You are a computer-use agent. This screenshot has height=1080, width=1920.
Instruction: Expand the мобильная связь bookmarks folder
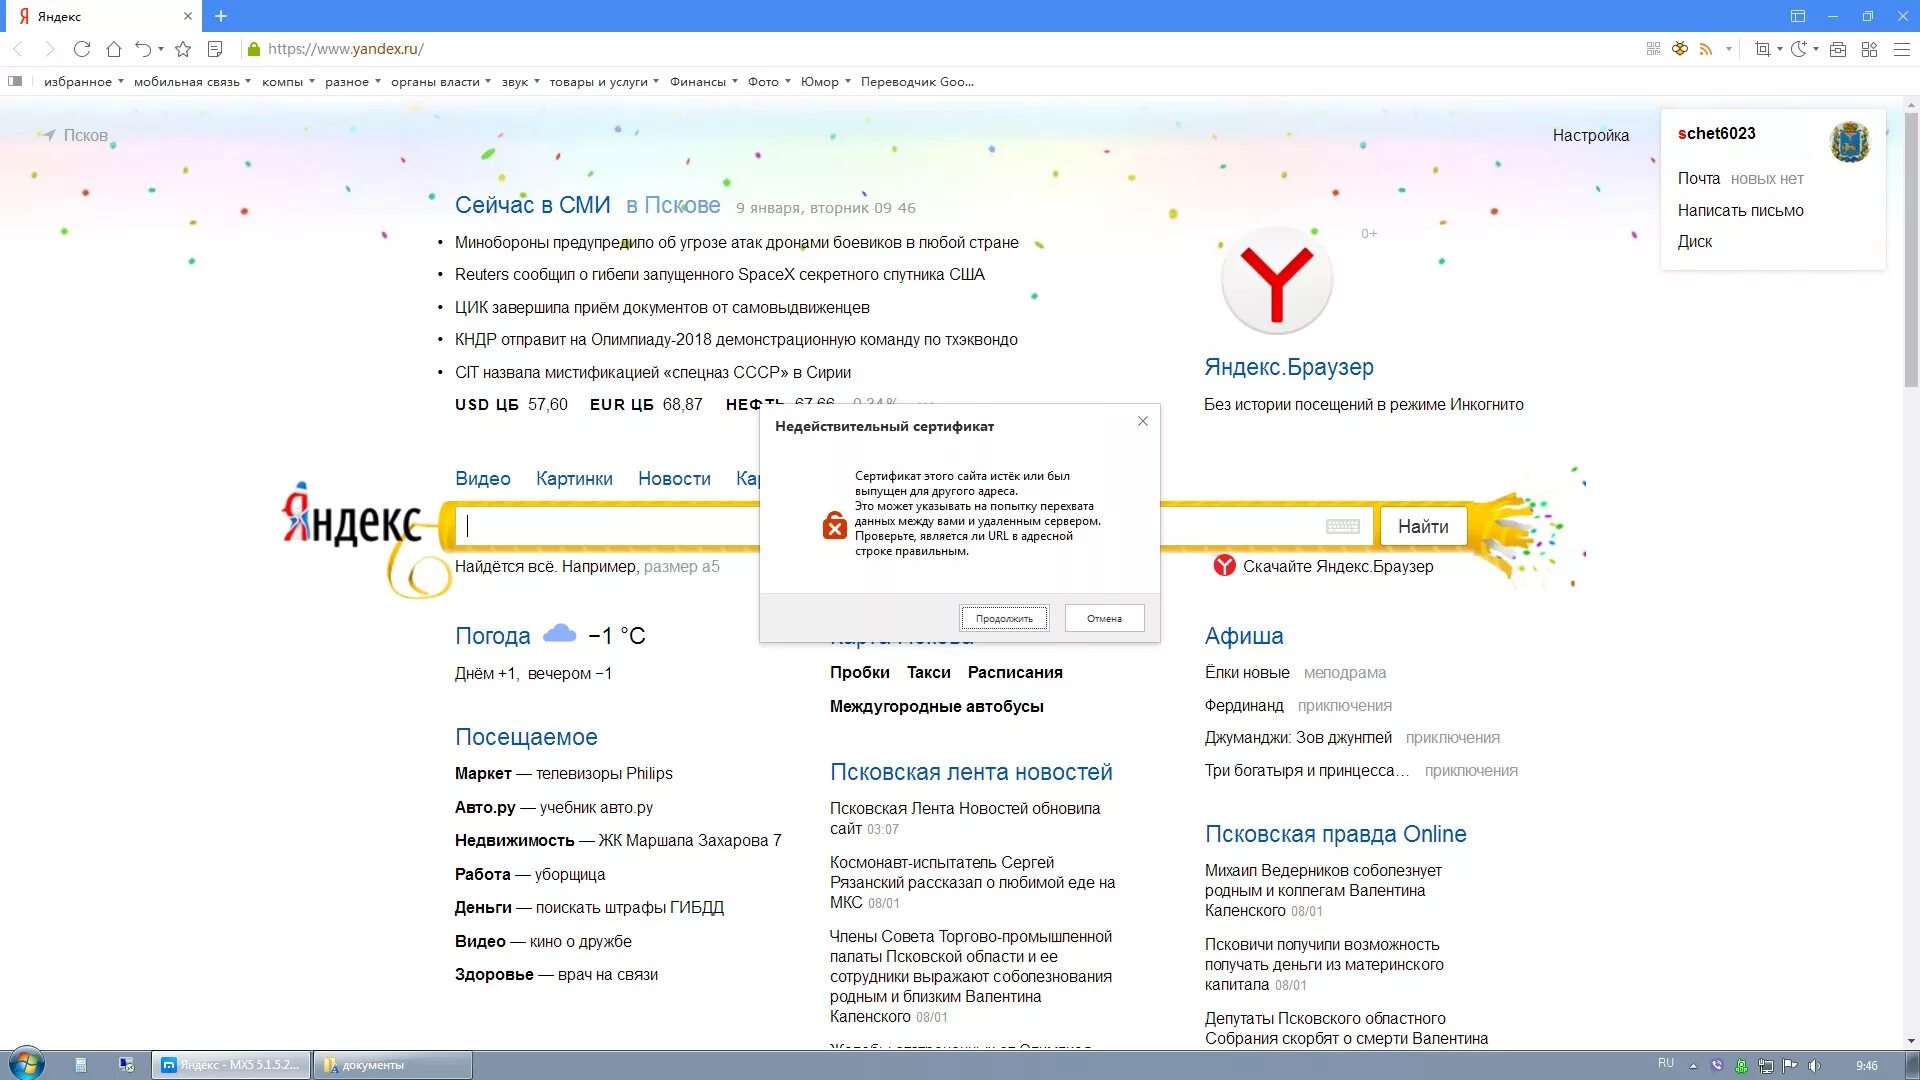(192, 82)
